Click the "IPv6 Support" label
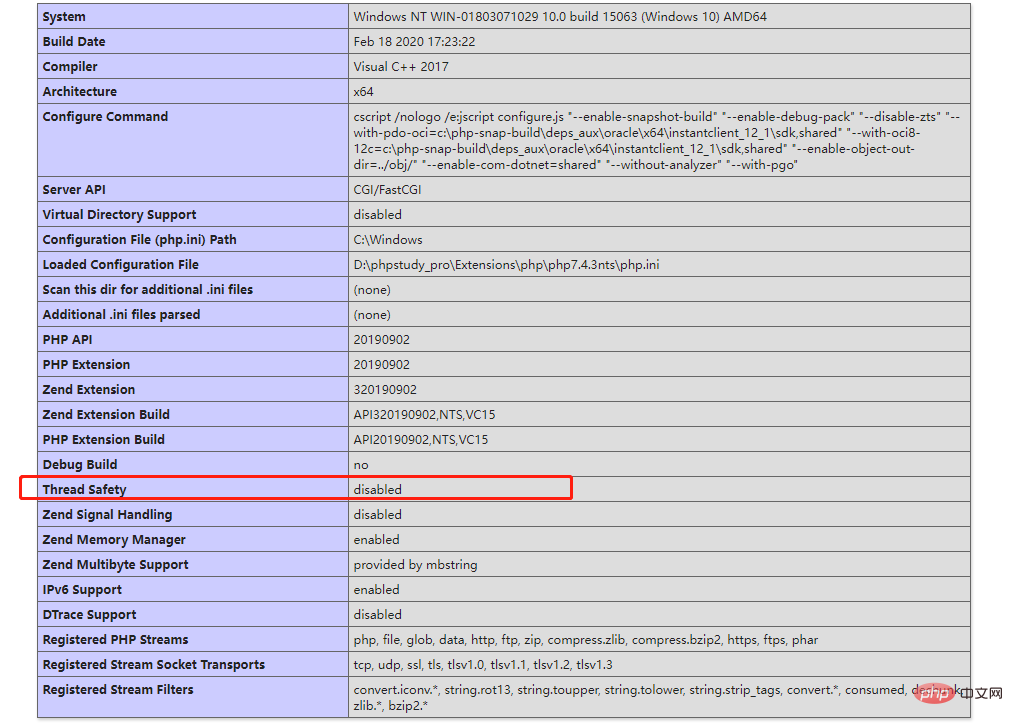This screenshot has height=726, width=1013. pyautogui.click(x=82, y=590)
